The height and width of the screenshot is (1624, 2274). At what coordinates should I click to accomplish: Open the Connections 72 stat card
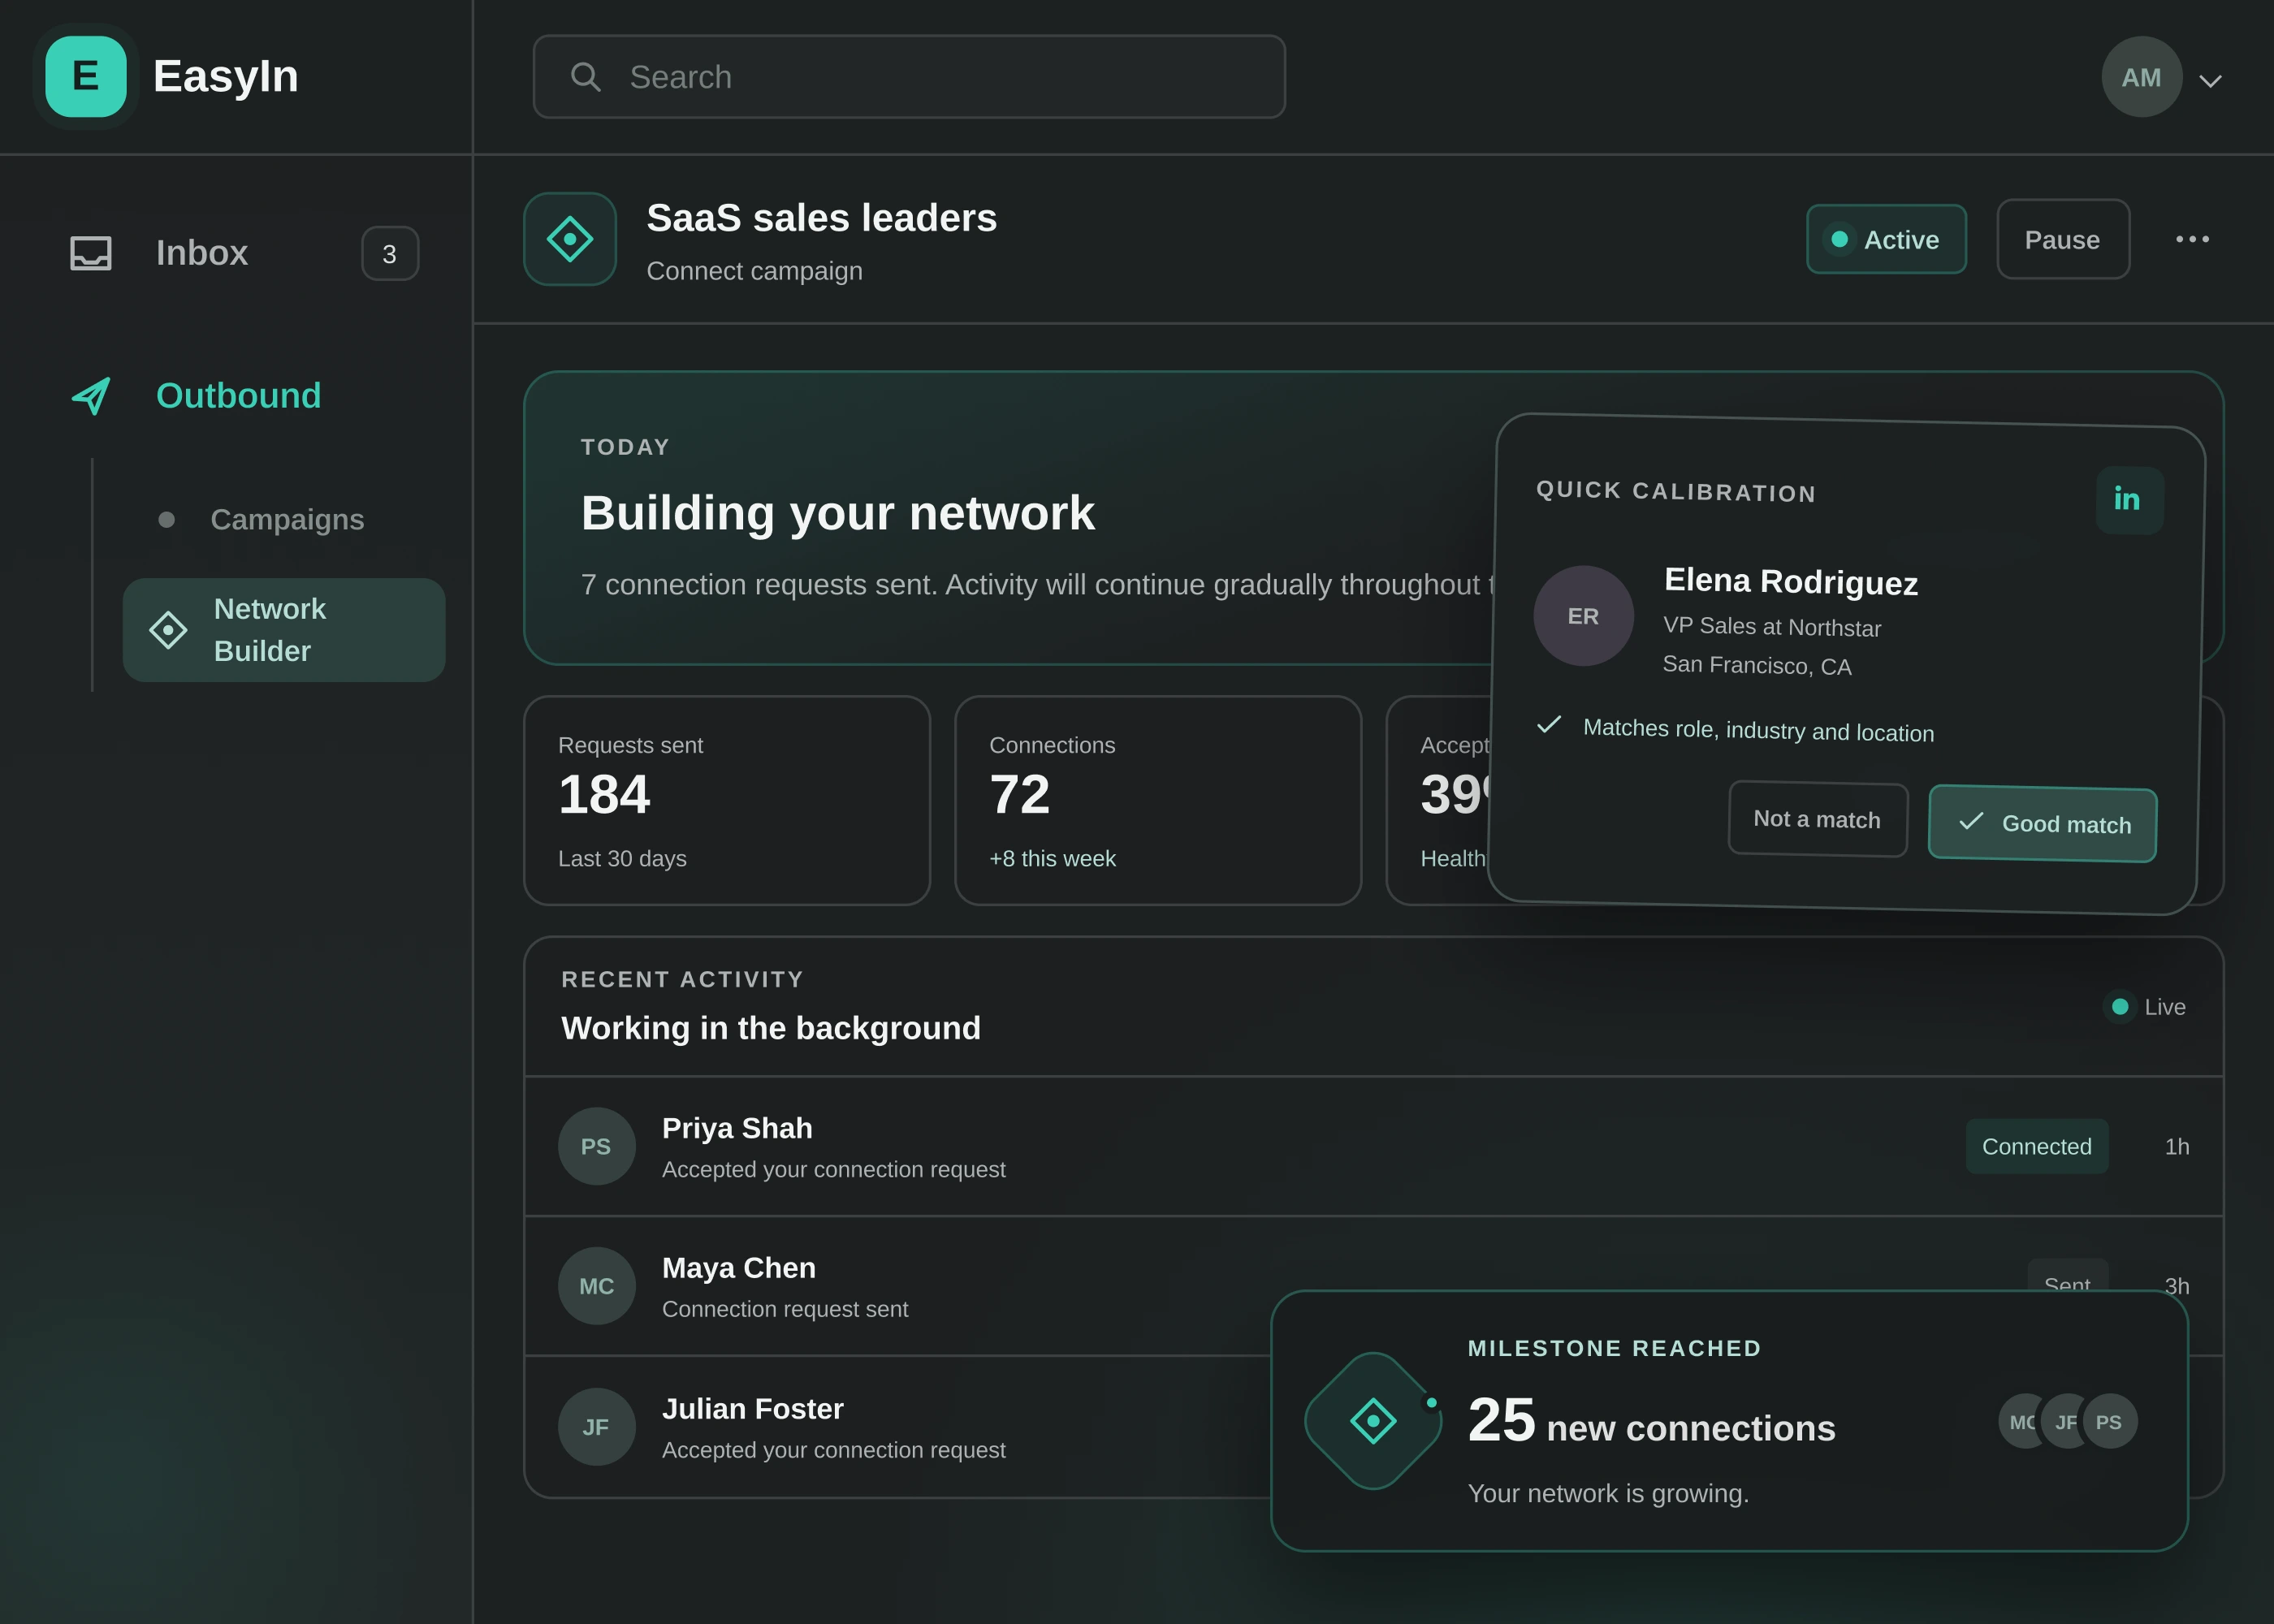pos(1158,800)
